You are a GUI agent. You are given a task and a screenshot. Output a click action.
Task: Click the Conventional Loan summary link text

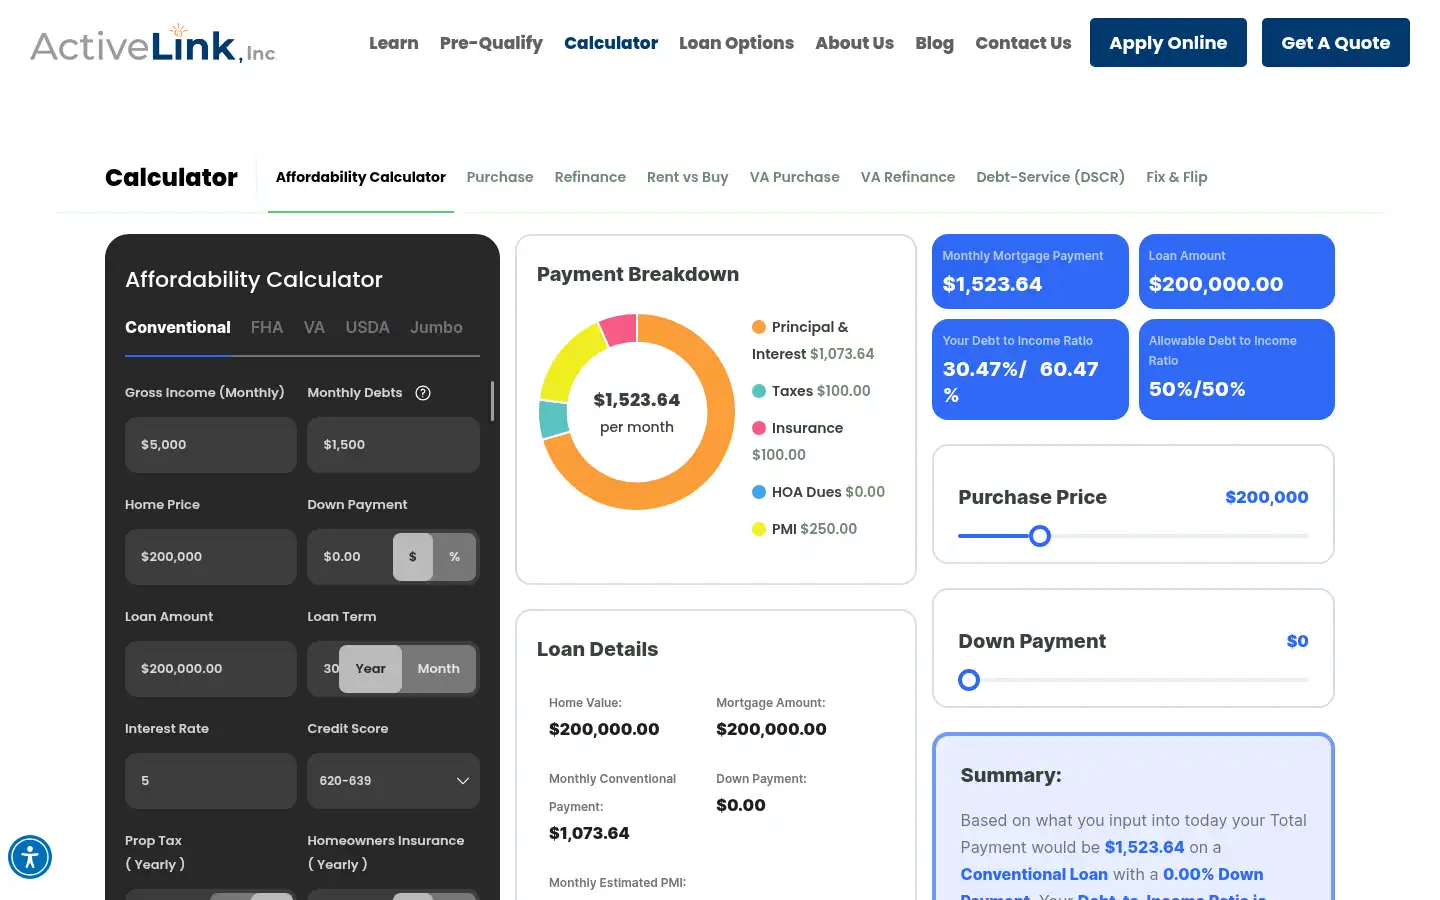click(x=1034, y=874)
